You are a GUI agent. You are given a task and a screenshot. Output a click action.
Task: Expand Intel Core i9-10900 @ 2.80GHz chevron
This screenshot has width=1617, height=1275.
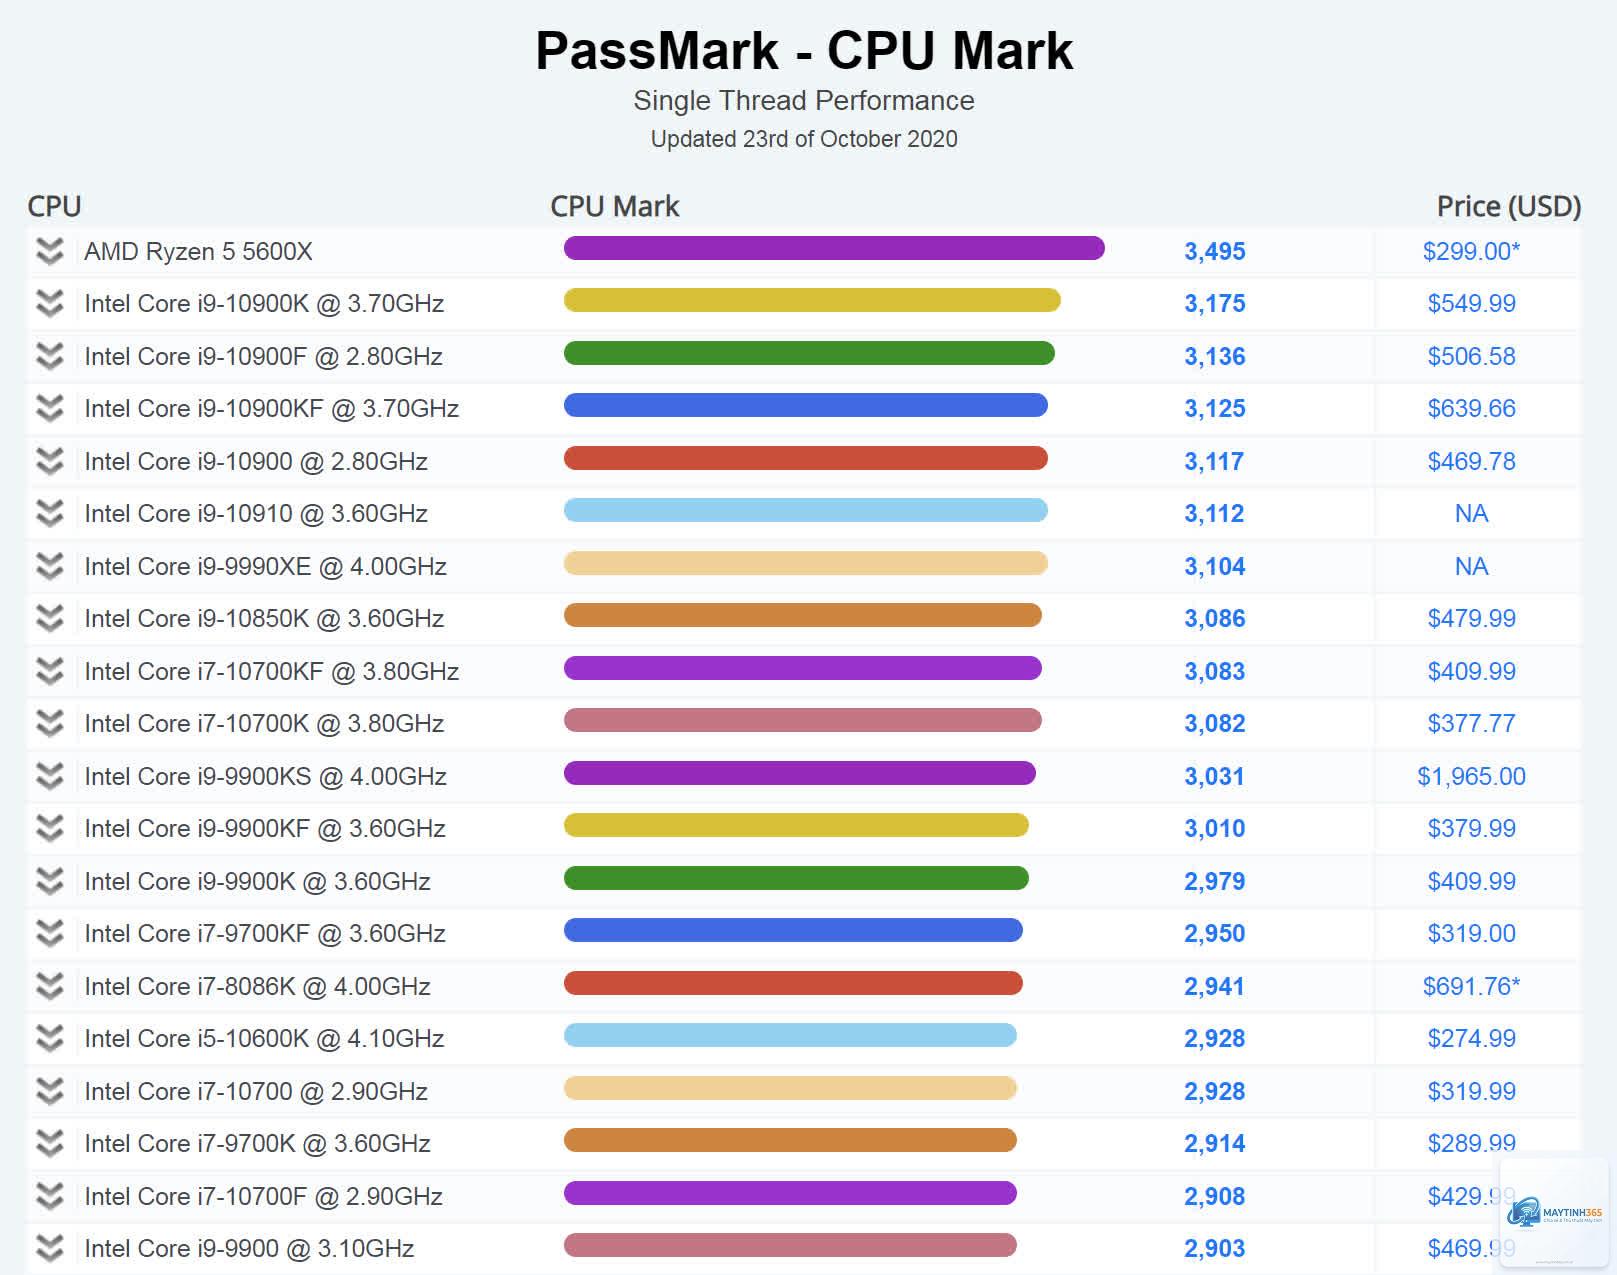click(x=49, y=461)
